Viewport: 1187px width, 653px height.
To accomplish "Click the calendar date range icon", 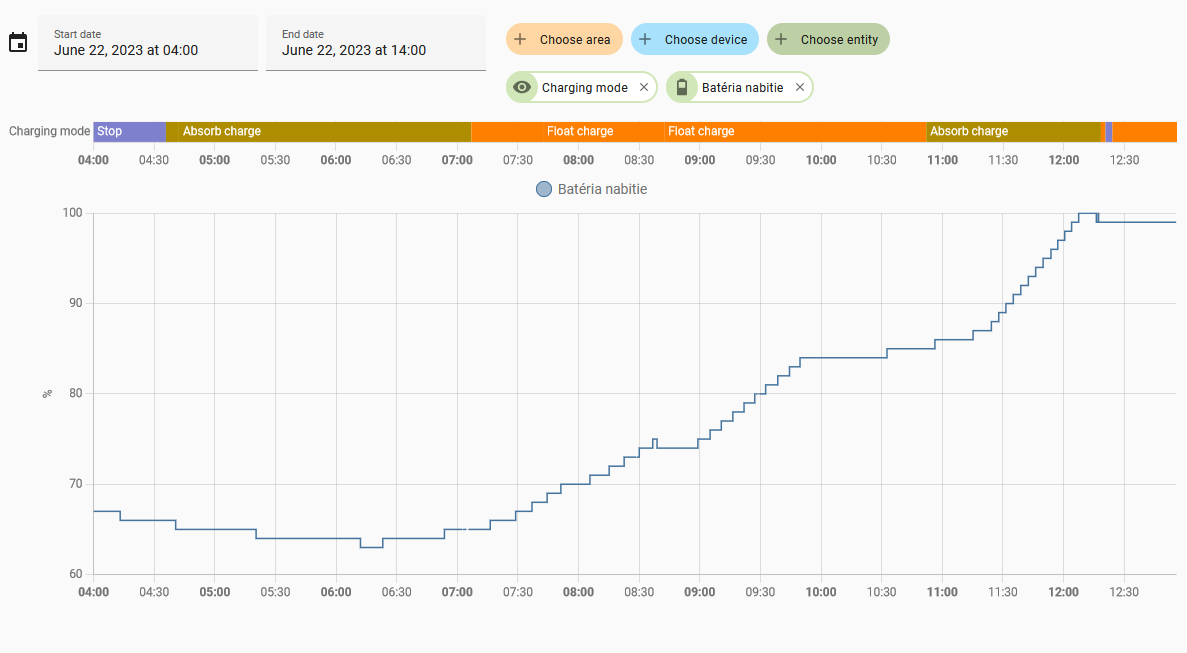I will click(x=18, y=42).
